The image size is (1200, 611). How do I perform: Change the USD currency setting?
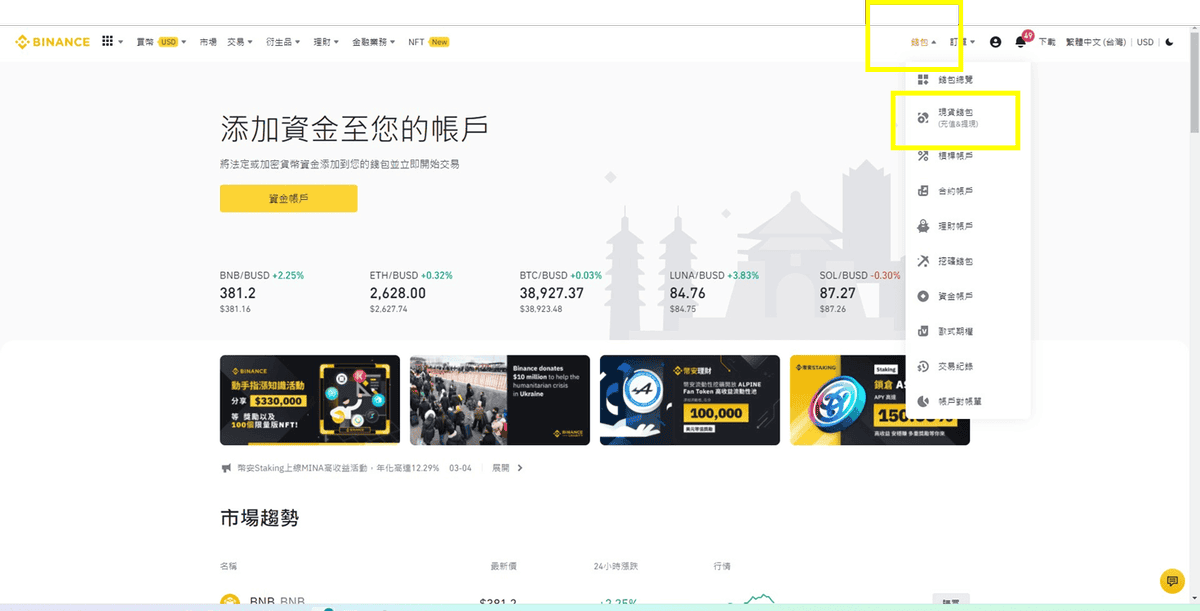click(x=1145, y=42)
